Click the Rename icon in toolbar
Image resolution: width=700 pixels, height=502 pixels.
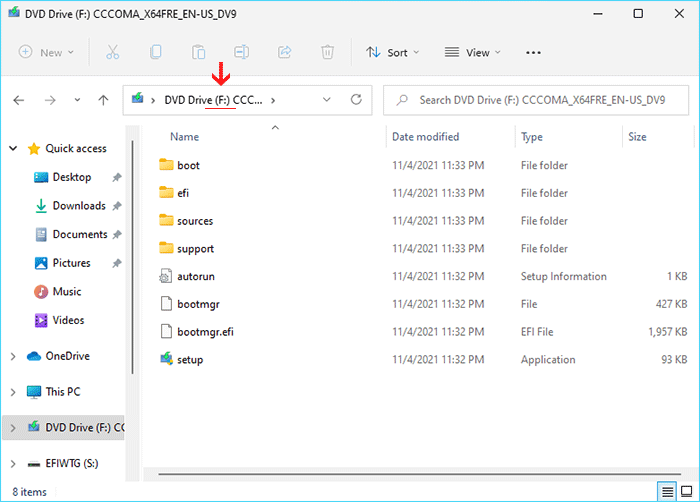(x=242, y=52)
